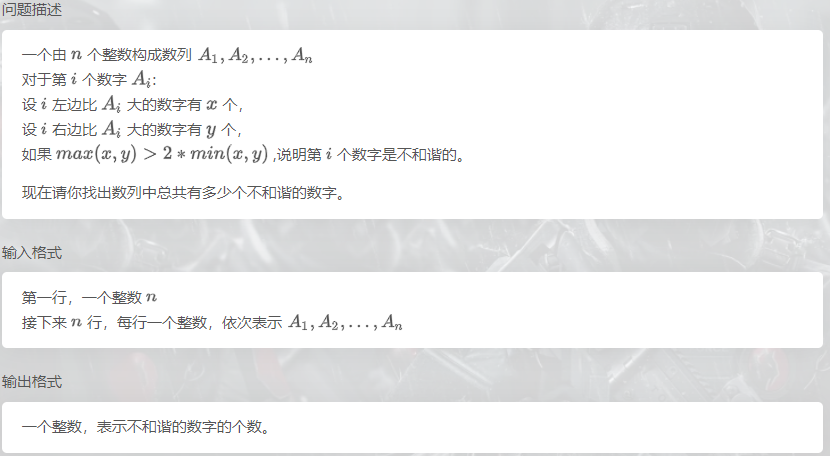830x456 pixels.
Task: Click the text 一个由 n 个整数构成数列
Action: tap(106, 55)
